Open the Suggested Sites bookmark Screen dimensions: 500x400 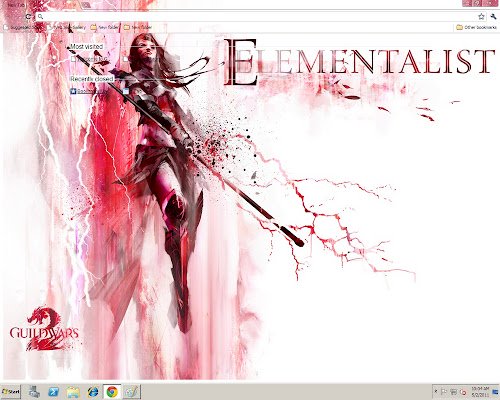click(x=23, y=27)
